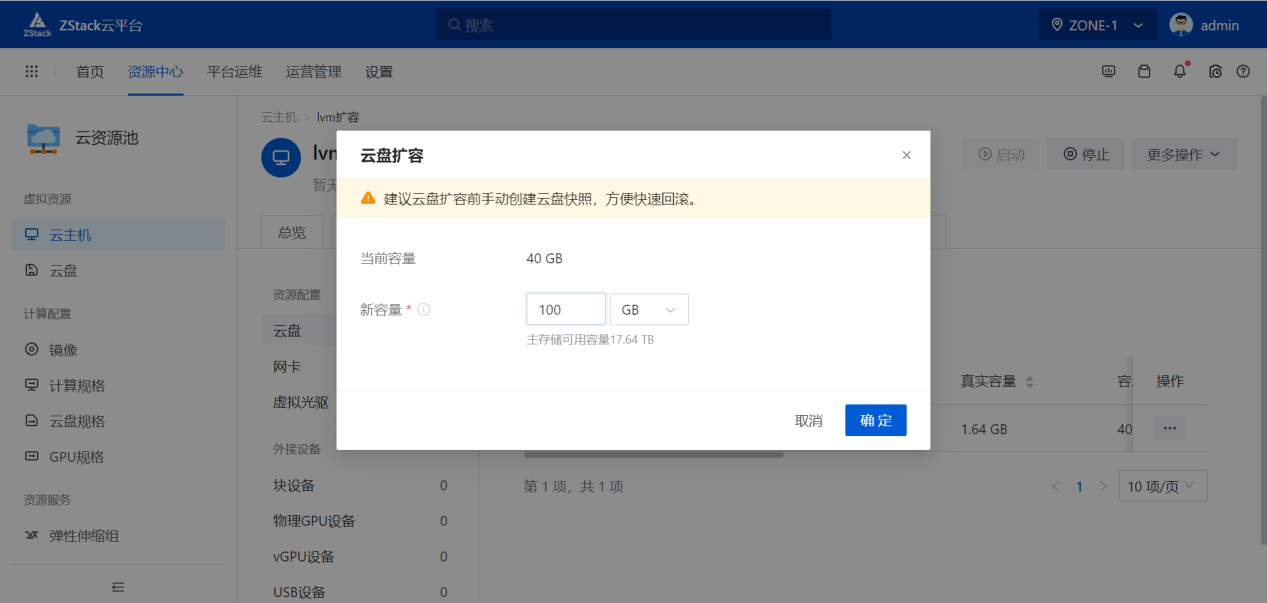Click the new capacity input showing 100

point(565,309)
